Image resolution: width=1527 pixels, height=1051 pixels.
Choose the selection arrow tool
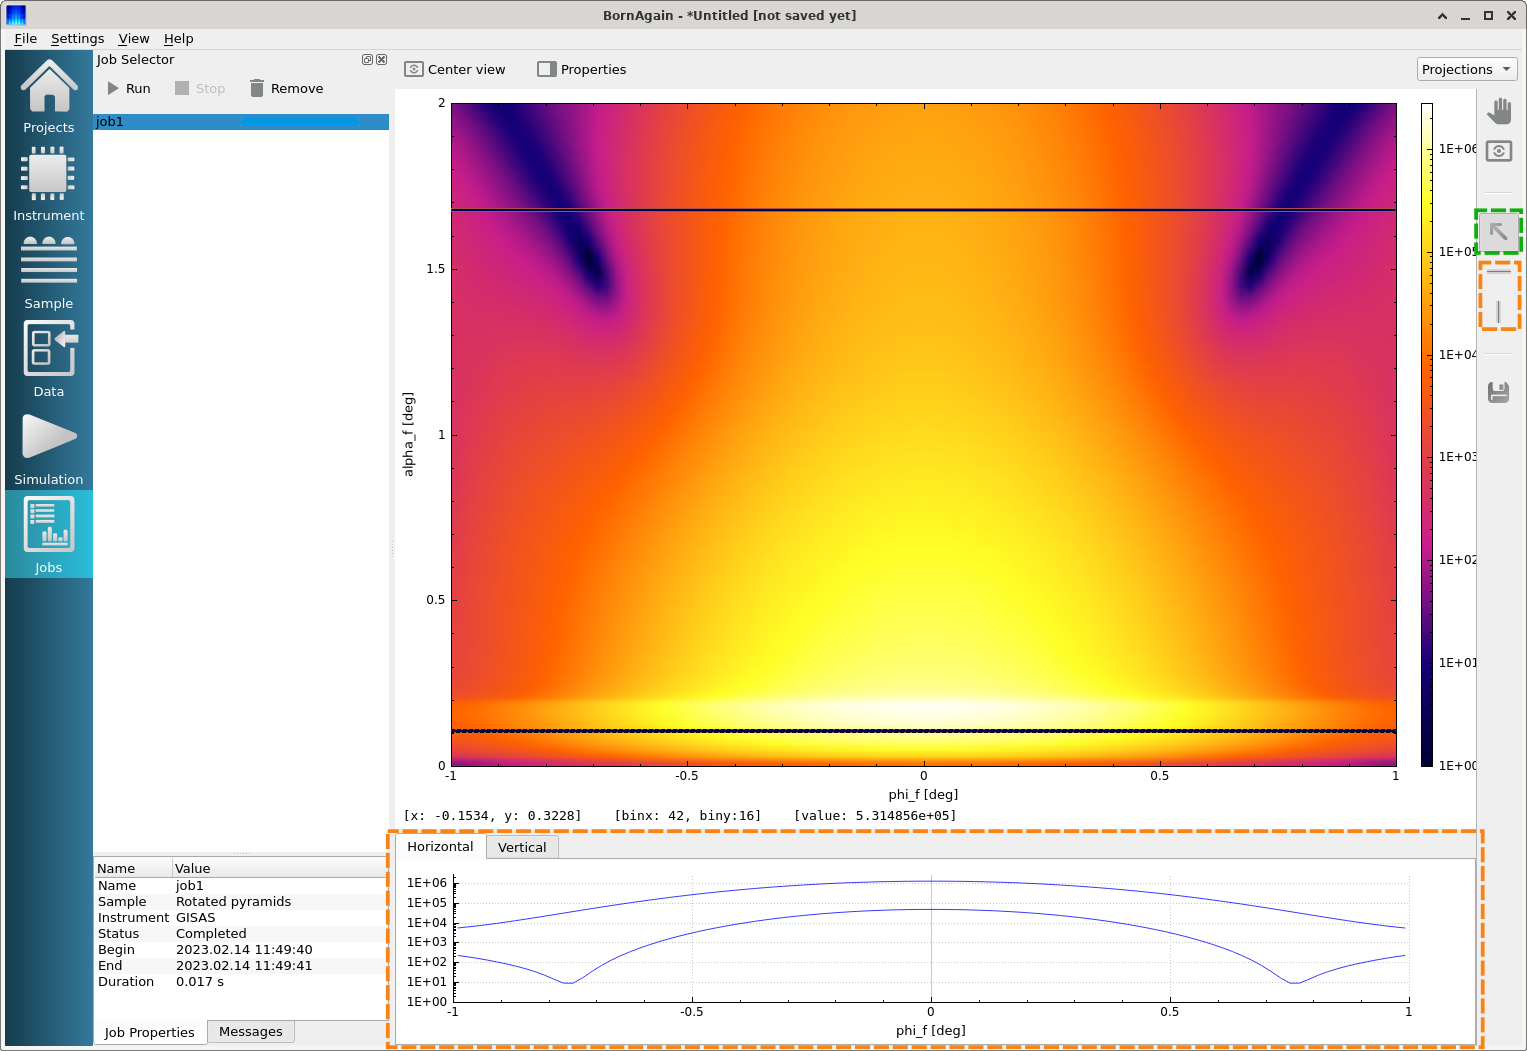pos(1498,232)
